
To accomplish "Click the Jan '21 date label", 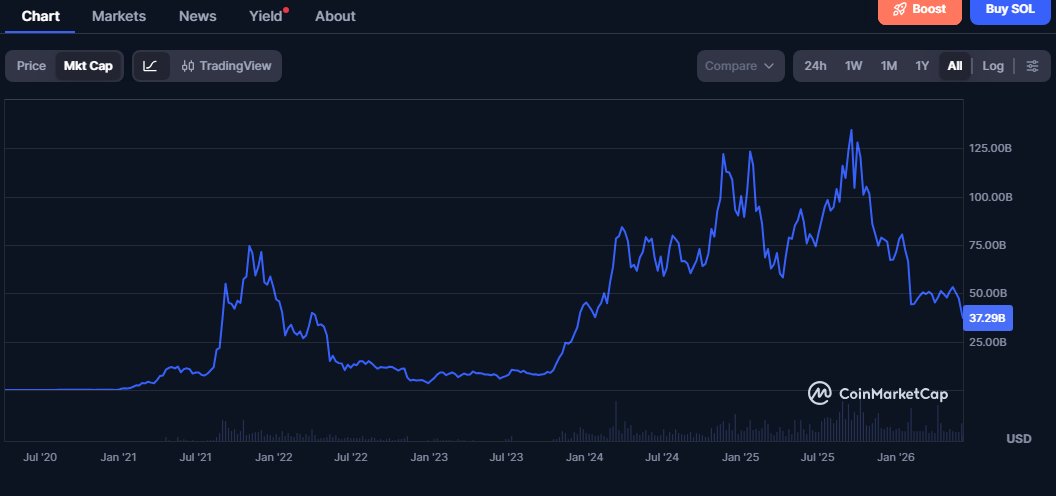I will click(x=119, y=458).
